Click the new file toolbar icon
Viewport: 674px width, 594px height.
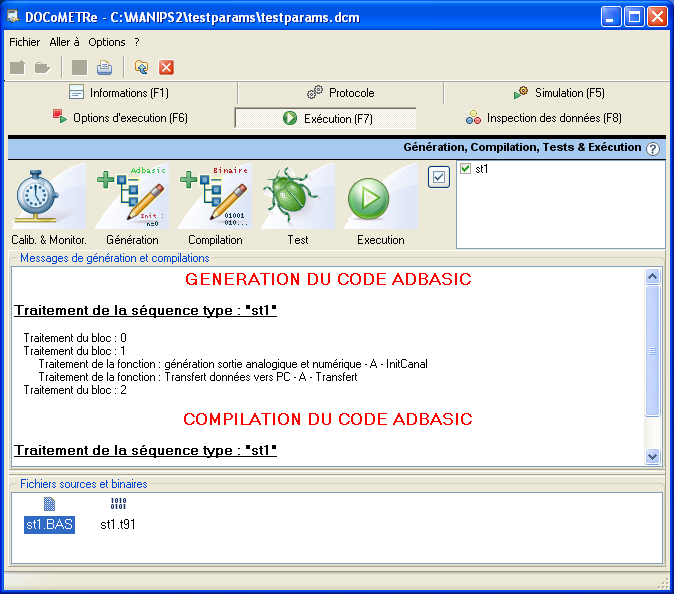(x=18, y=67)
